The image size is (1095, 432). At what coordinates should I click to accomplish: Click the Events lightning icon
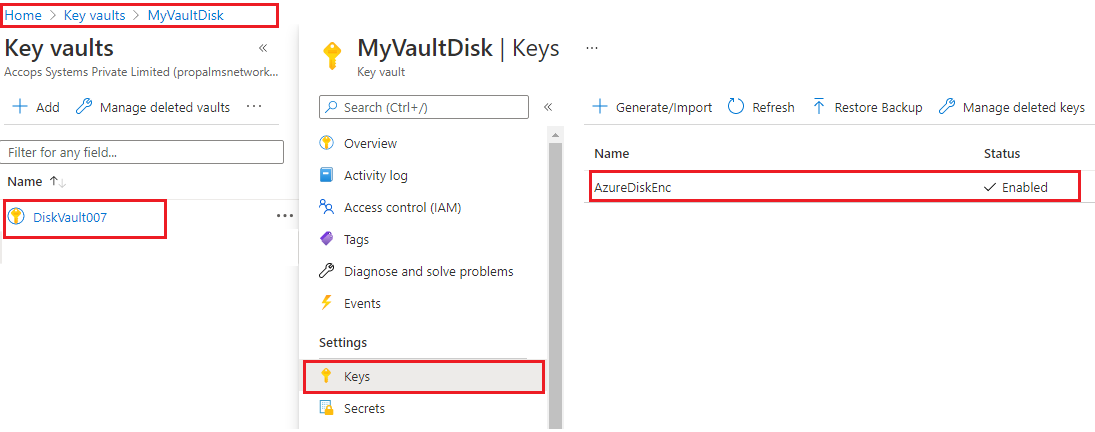coord(326,303)
